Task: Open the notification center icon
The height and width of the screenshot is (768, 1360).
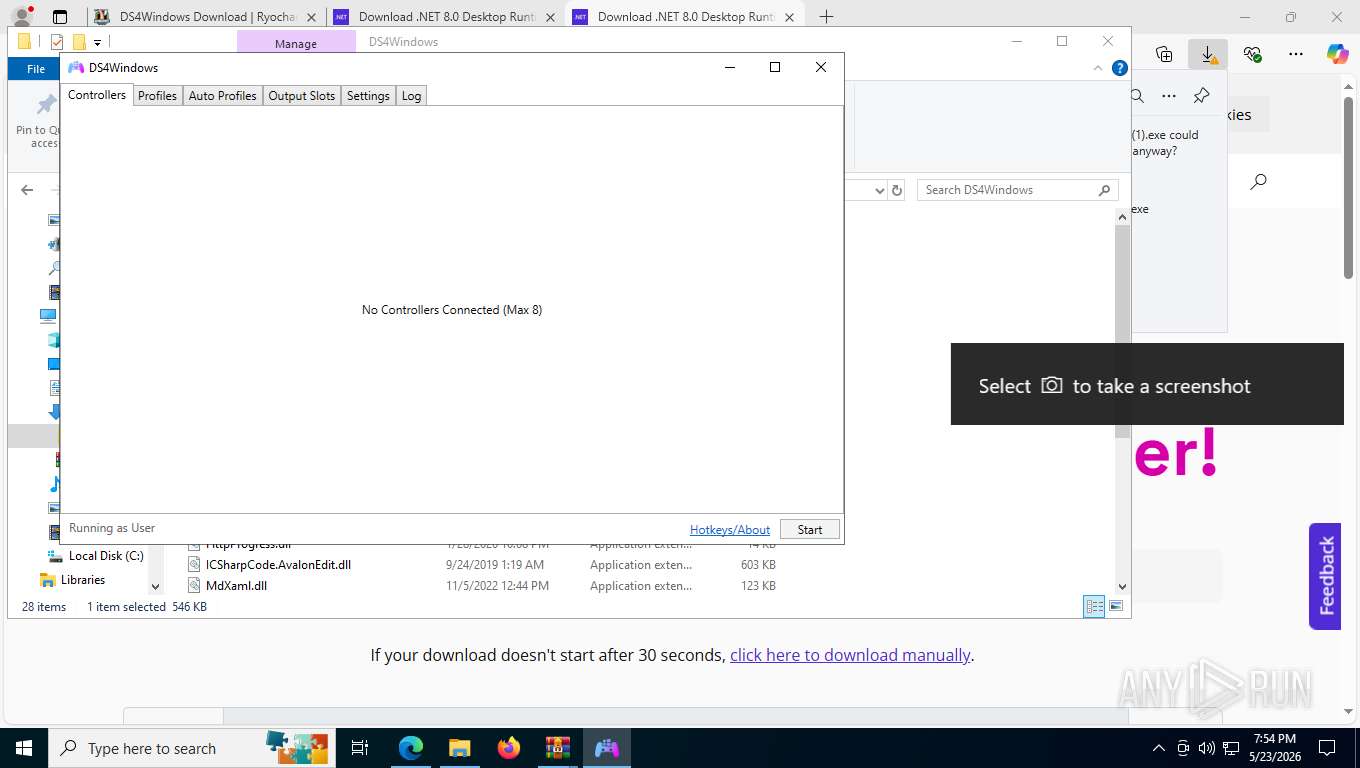Action: (x=1327, y=748)
